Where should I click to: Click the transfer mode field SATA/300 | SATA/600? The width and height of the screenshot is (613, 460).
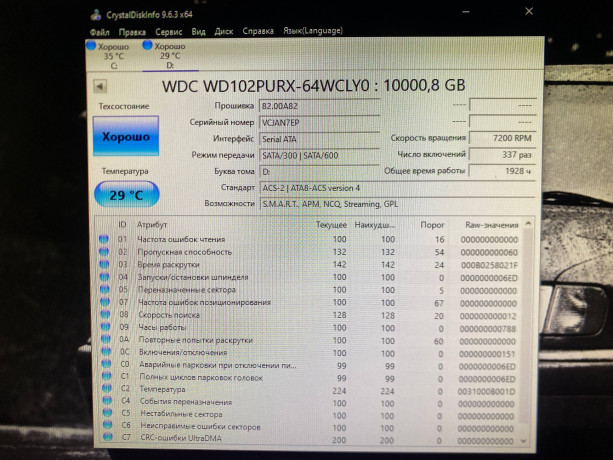[319, 156]
